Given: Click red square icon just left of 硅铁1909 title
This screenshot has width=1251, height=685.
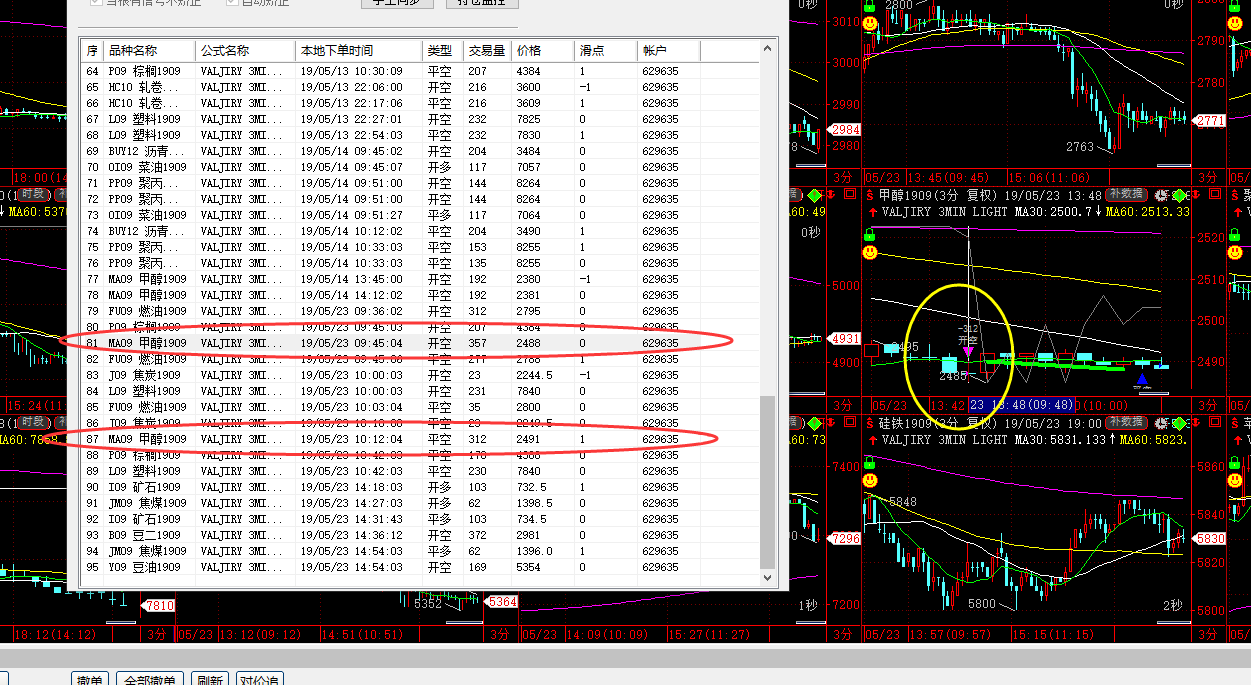Looking at the screenshot, I should coord(851,424).
